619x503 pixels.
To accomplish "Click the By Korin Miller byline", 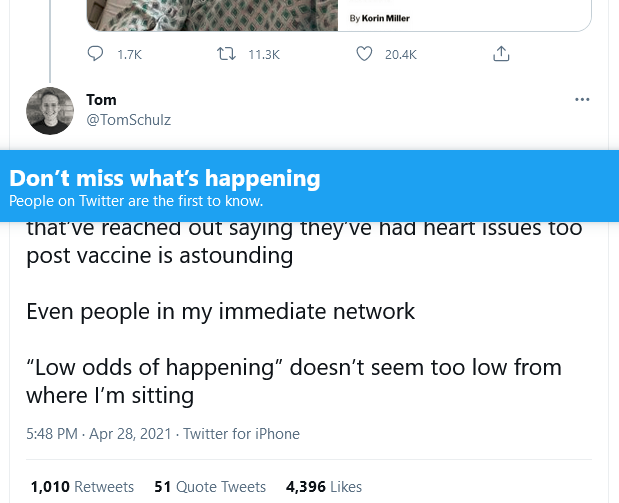I will [x=380, y=18].
